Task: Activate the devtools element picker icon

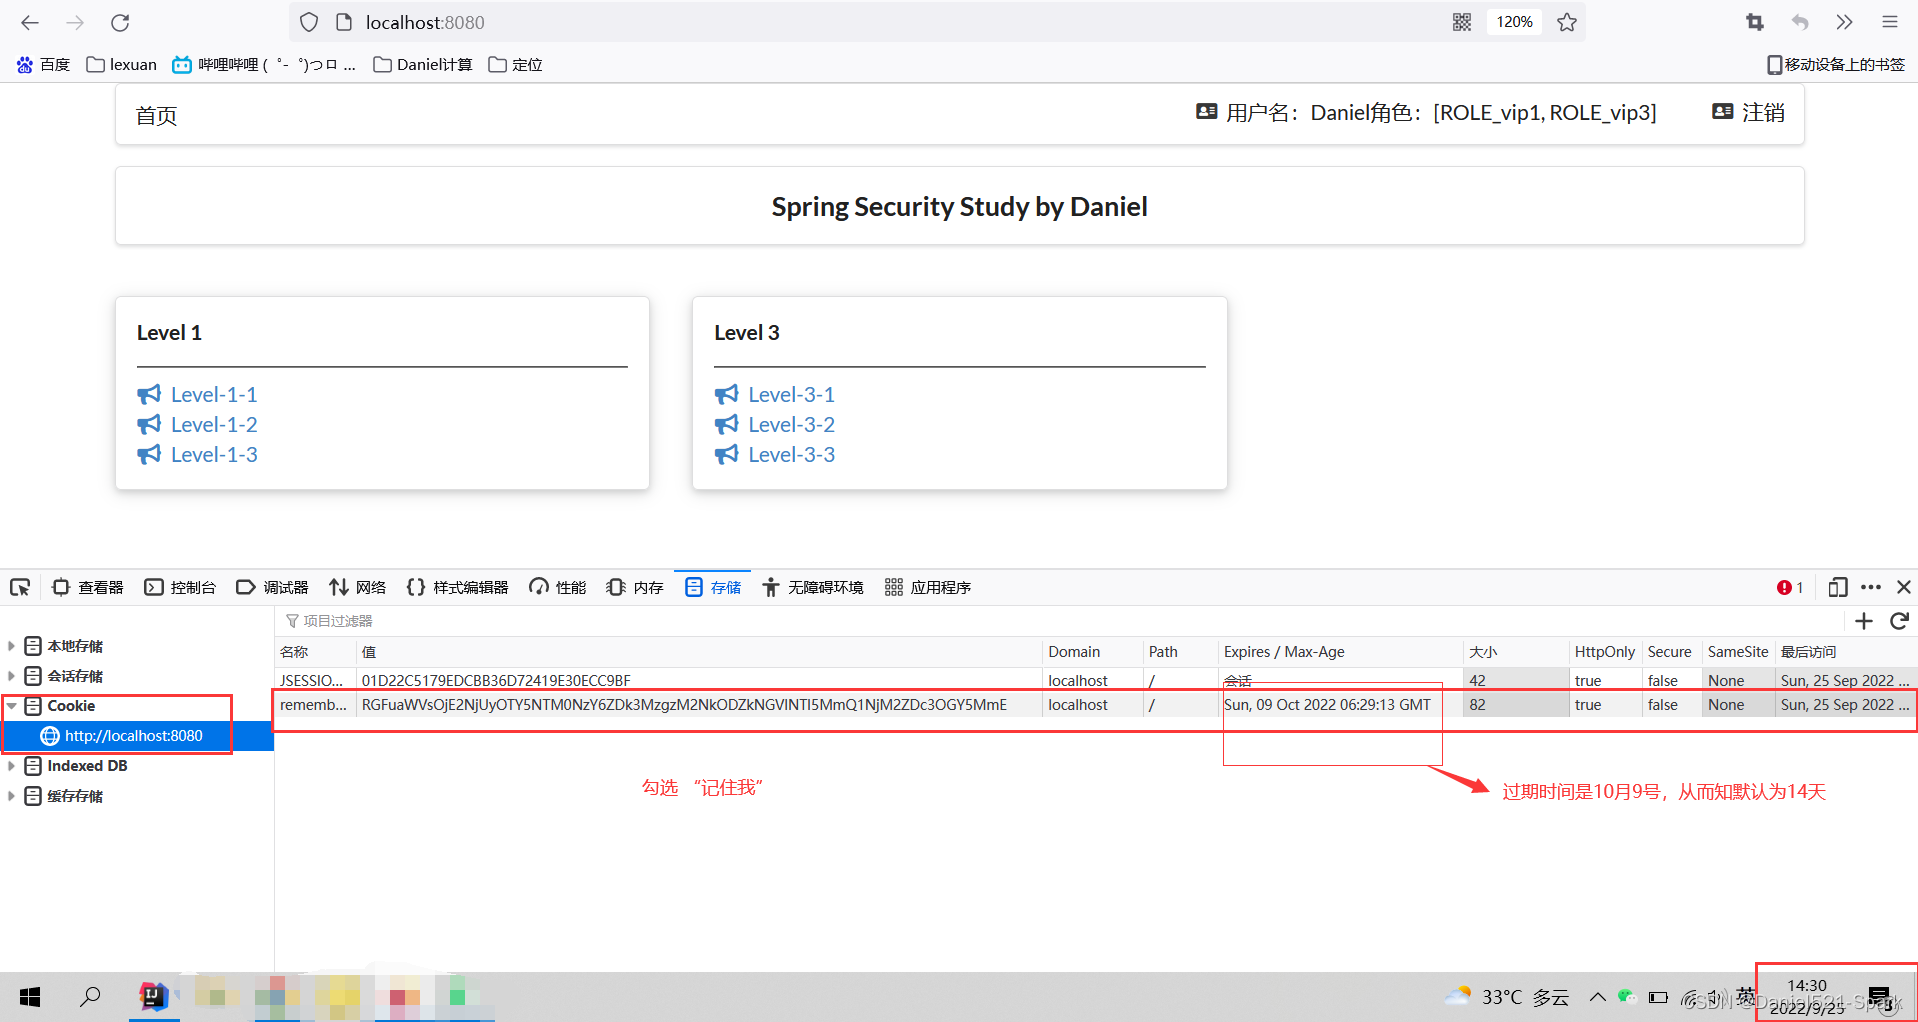Action: tap(20, 587)
